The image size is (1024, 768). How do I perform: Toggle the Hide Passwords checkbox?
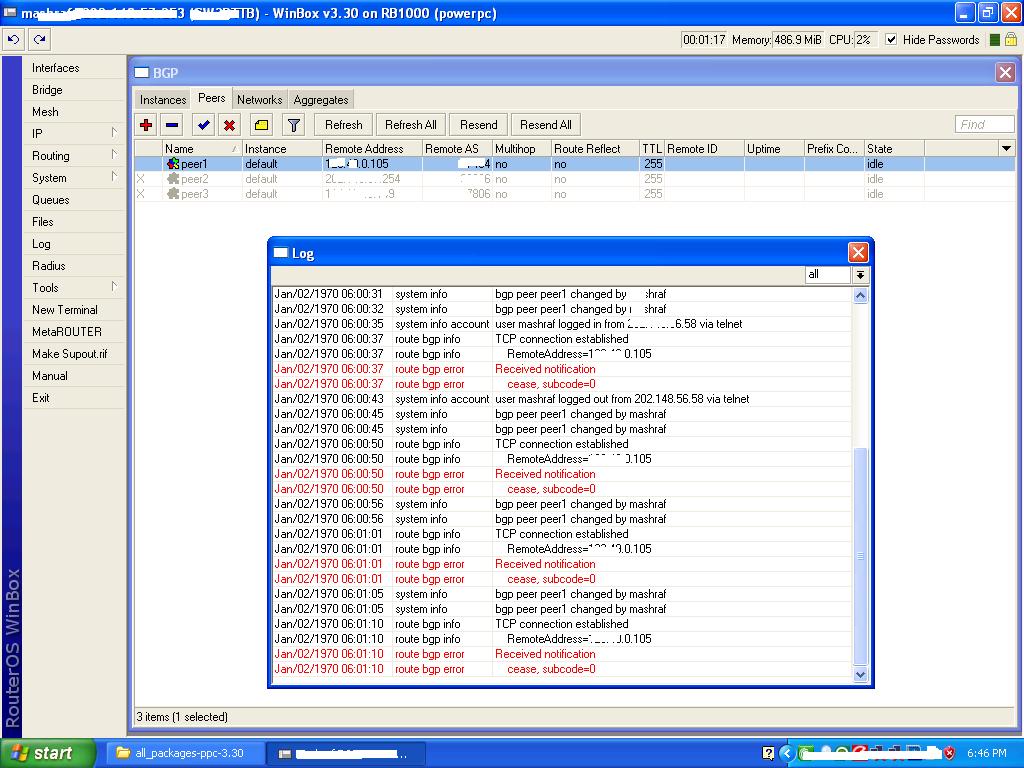(x=891, y=40)
